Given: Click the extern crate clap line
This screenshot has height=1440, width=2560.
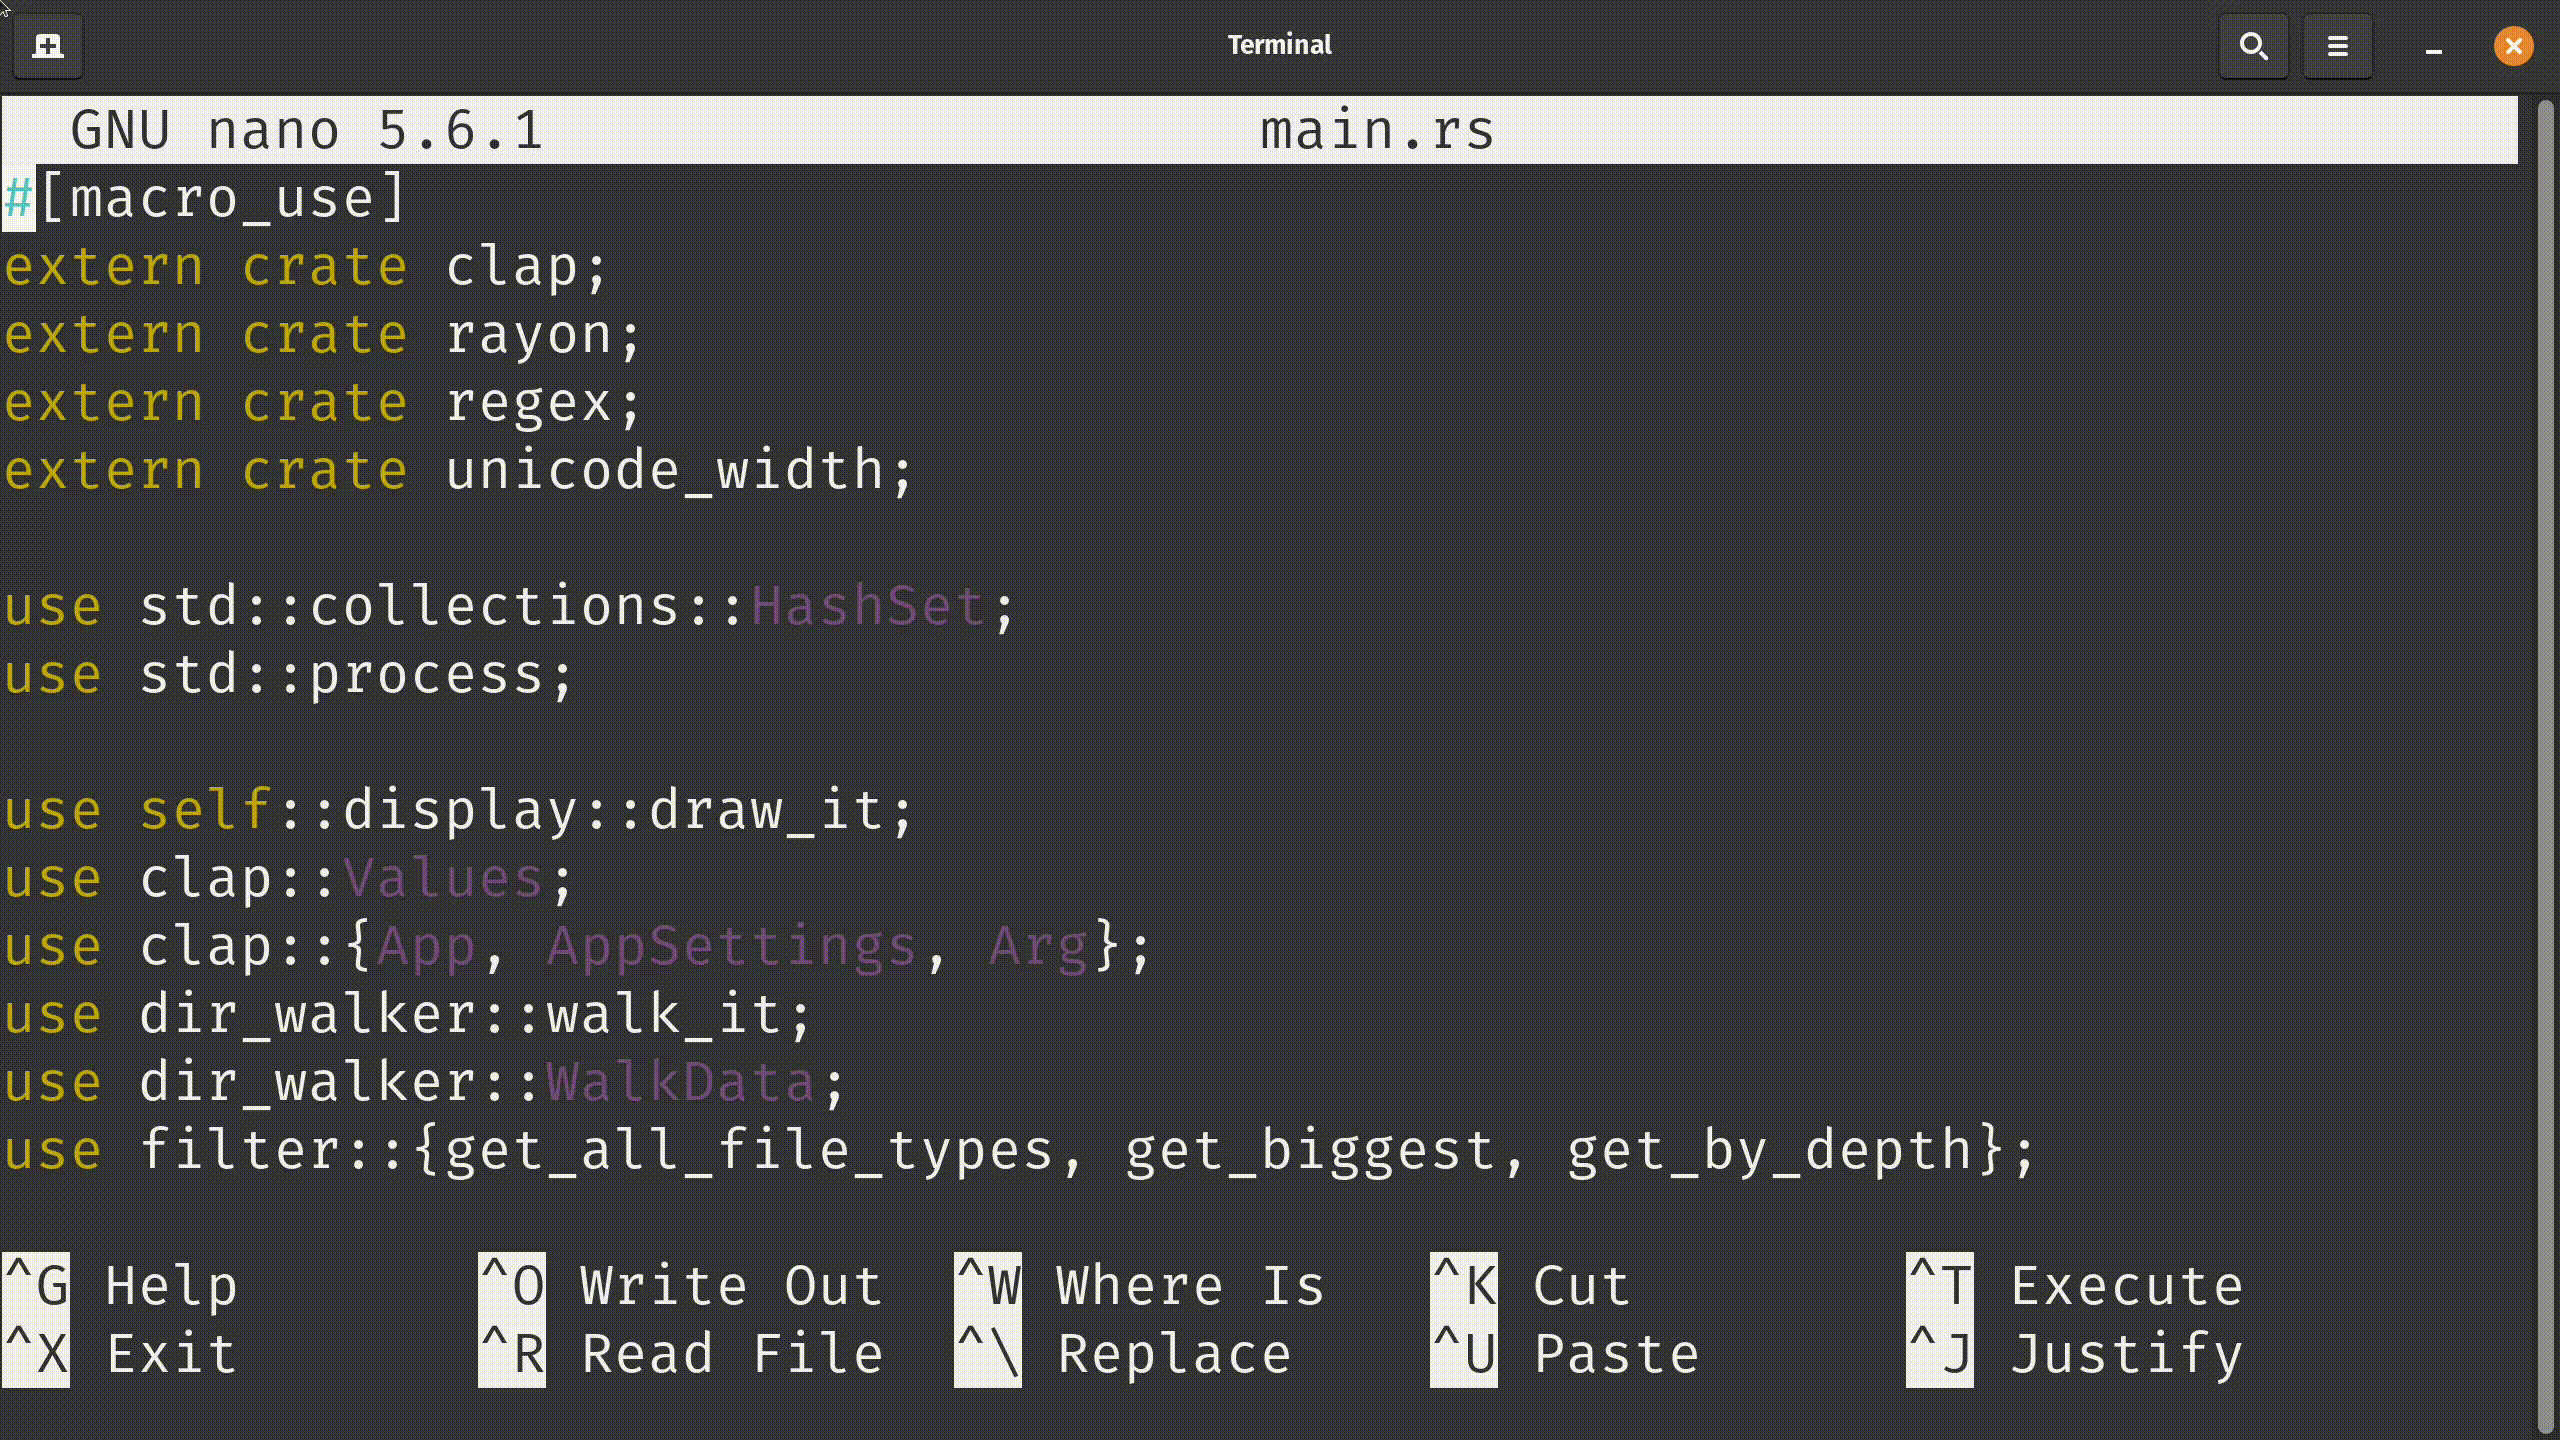Looking at the screenshot, I should (309, 267).
